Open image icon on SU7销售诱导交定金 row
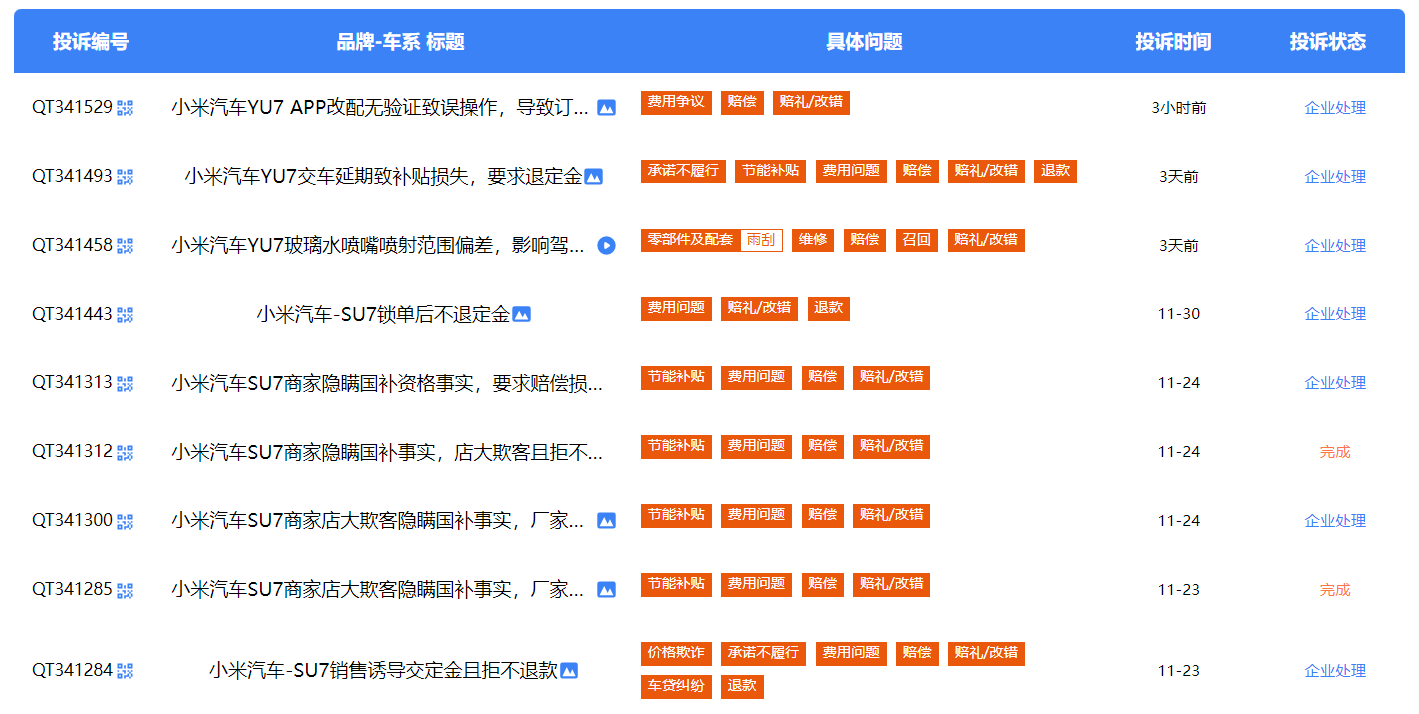The width and height of the screenshot is (1419, 714). [x=569, y=671]
